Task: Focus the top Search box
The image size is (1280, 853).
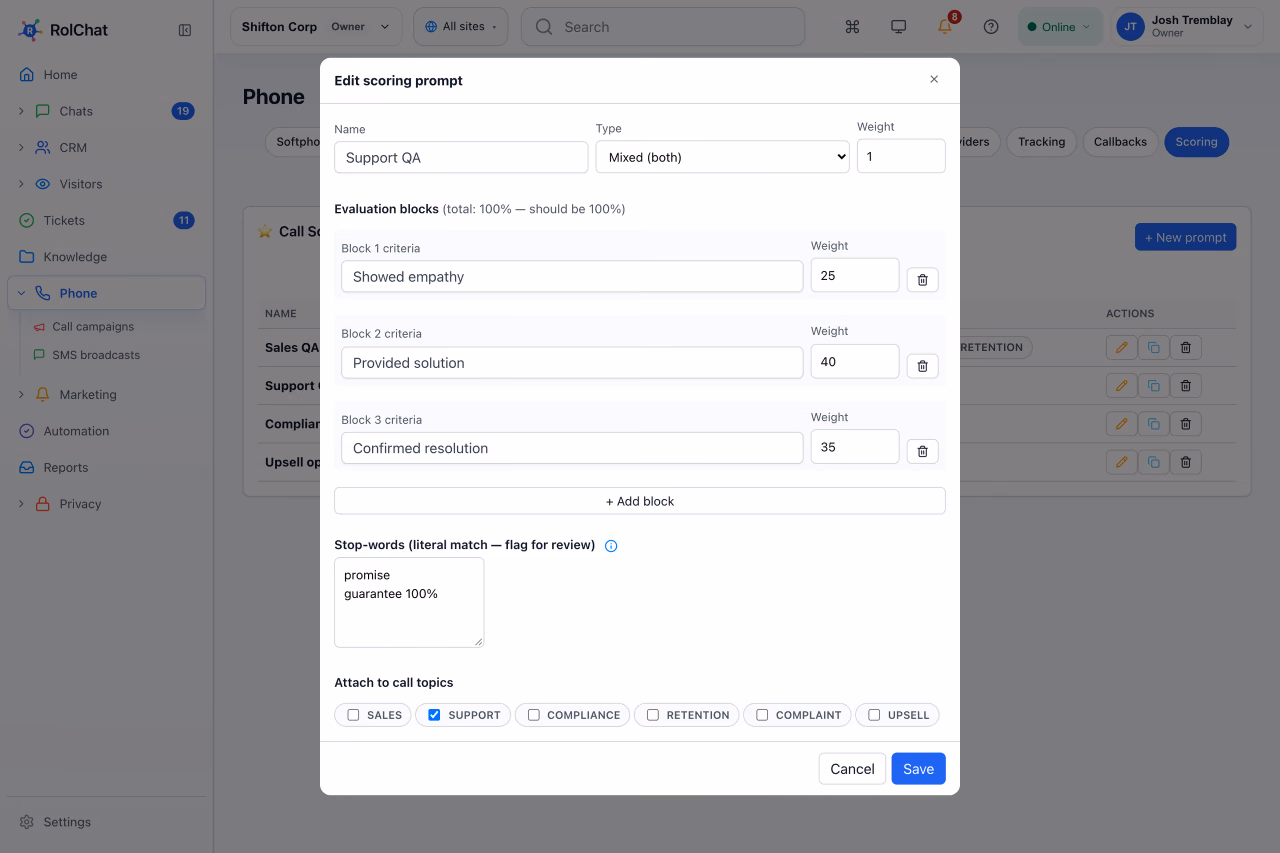Action: click(662, 27)
